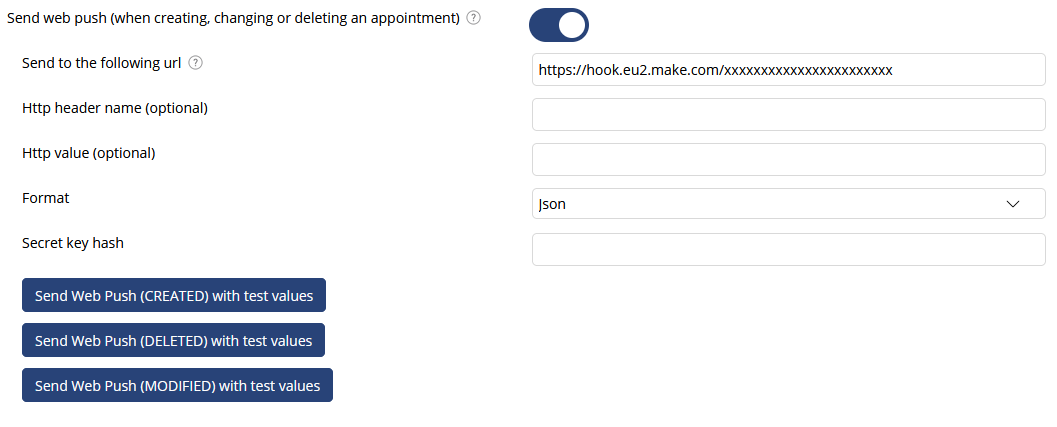Click the Send Web Push (DELETED) test button

coord(173,340)
